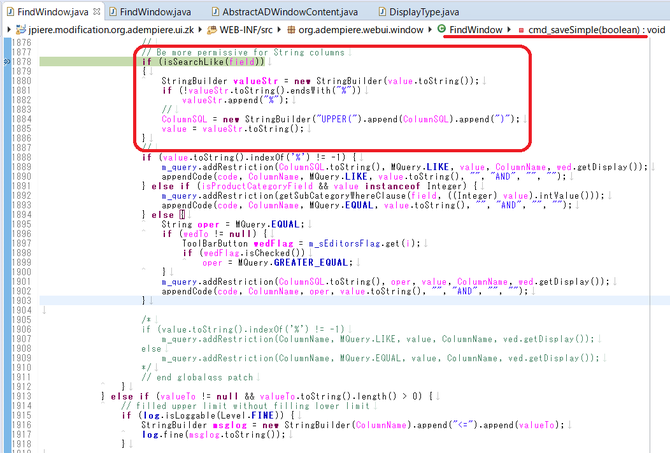The image size is (670, 453).
Task: Click line number 1888 in the gutter
Action: tap(22, 158)
